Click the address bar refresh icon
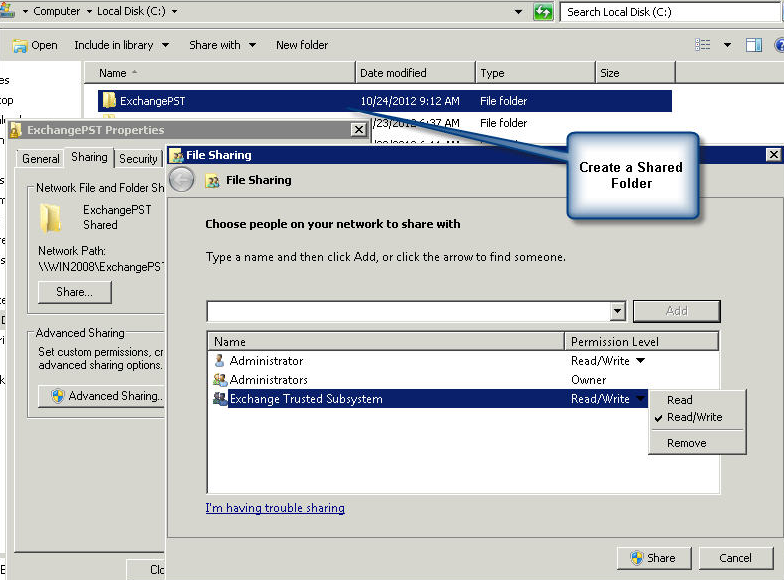The height and width of the screenshot is (580, 784). [x=543, y=12]
